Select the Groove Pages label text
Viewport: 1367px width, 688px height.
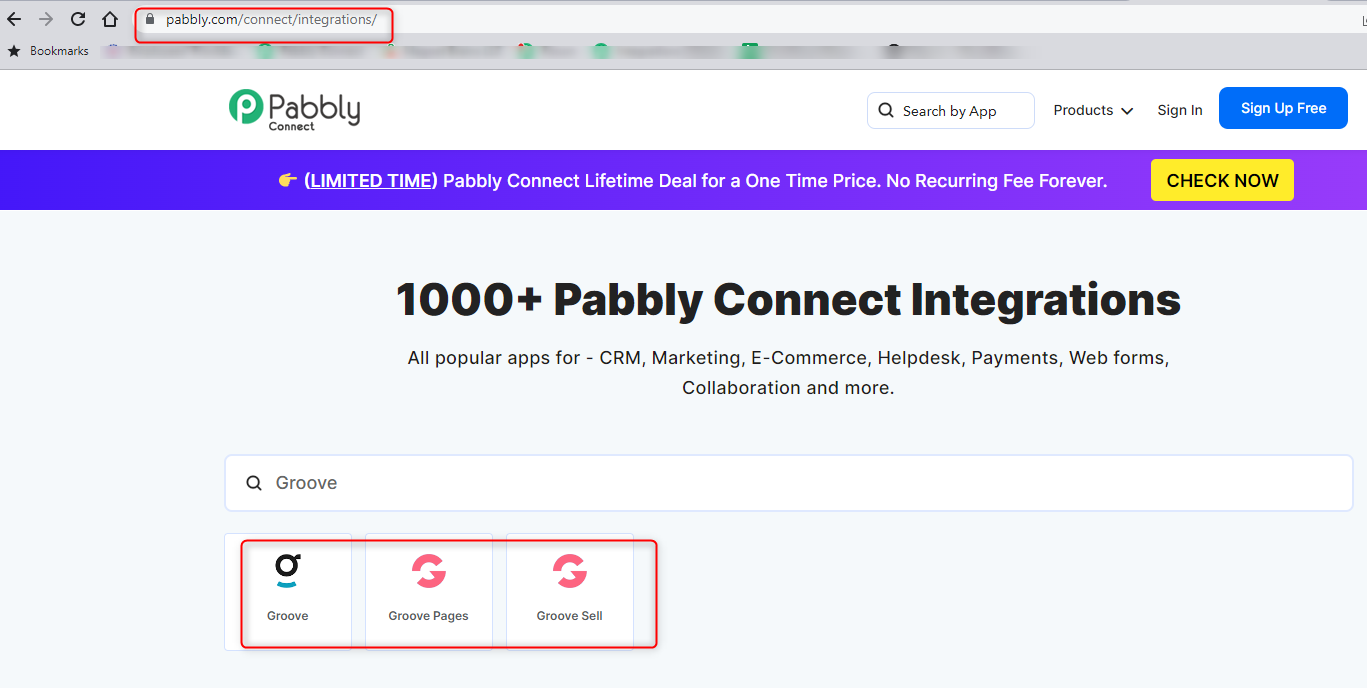point(429,616)
